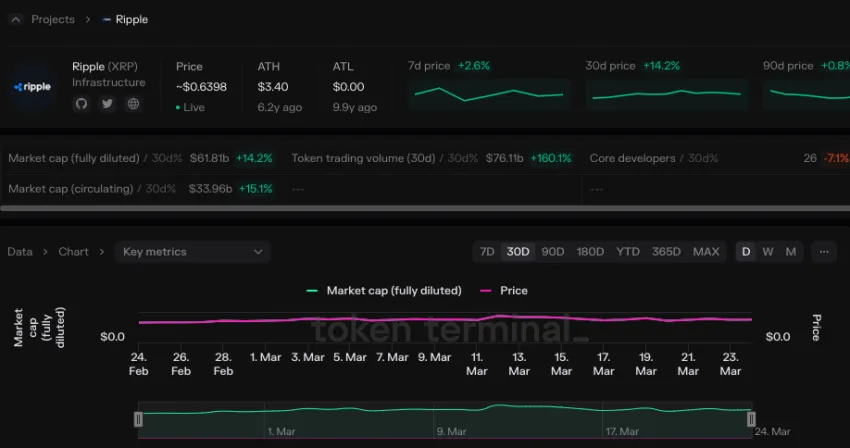Click the Core developers metric
The width and height of the screenshot is (850, 448).
click(x=719, y=158)
